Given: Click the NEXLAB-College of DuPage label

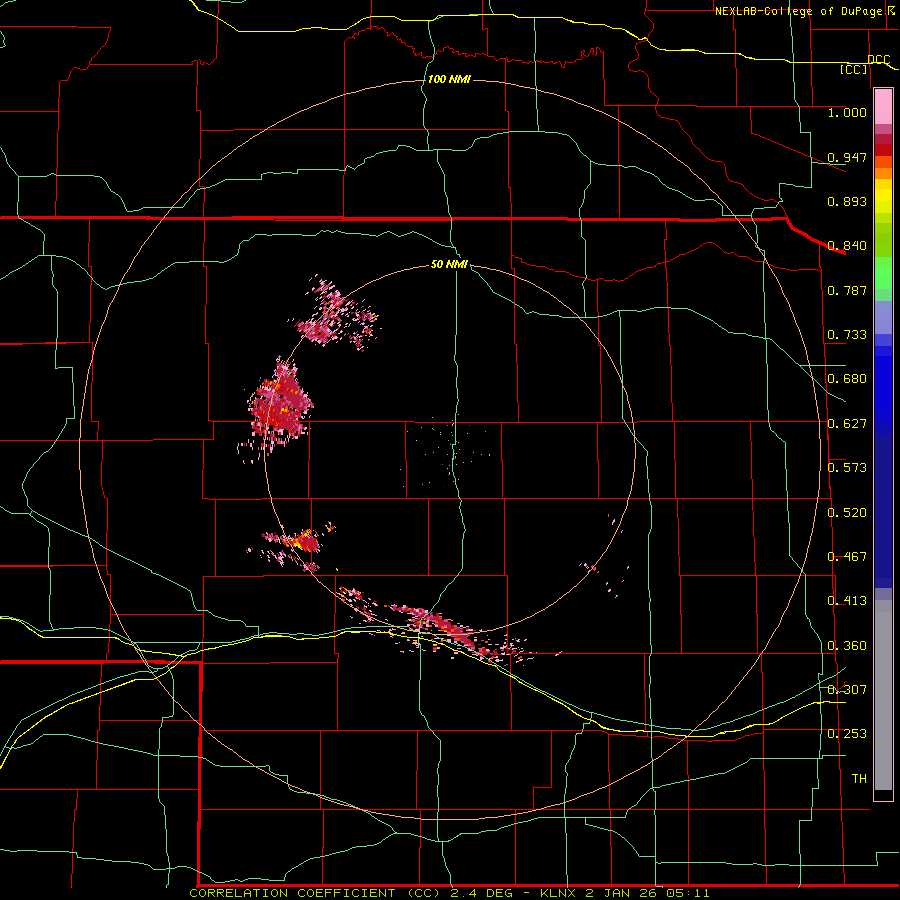Looking at the screenshot, I should pyautogui.click(x=798, y=11).
